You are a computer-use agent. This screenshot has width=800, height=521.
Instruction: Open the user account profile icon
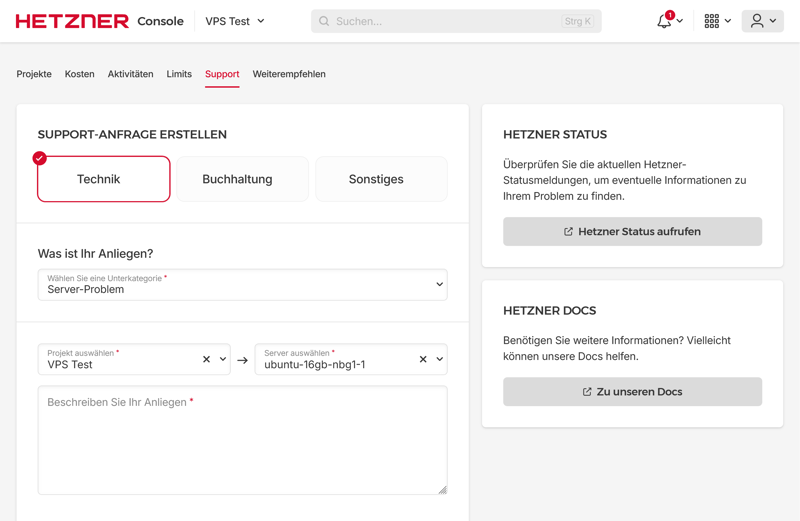tap(758, 21)
